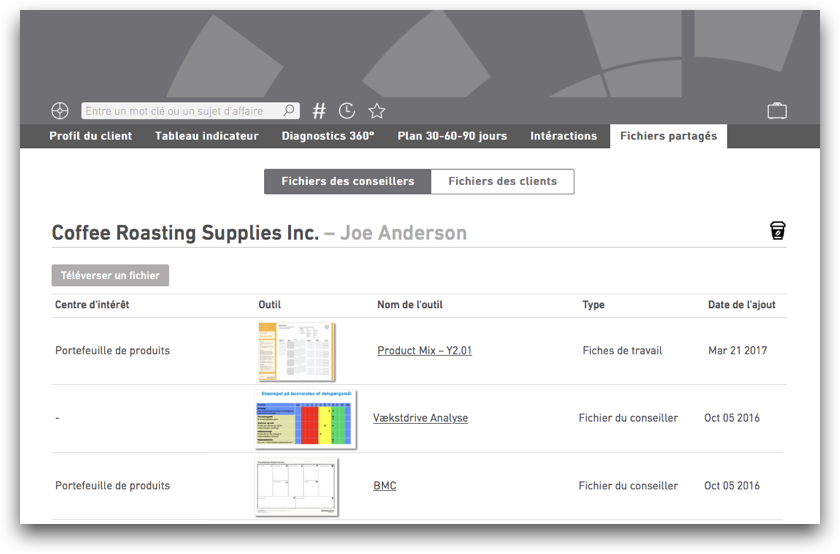Click the Vækstdrive Analyse thumbnail
840x554 pixels.
pos(305,419)
